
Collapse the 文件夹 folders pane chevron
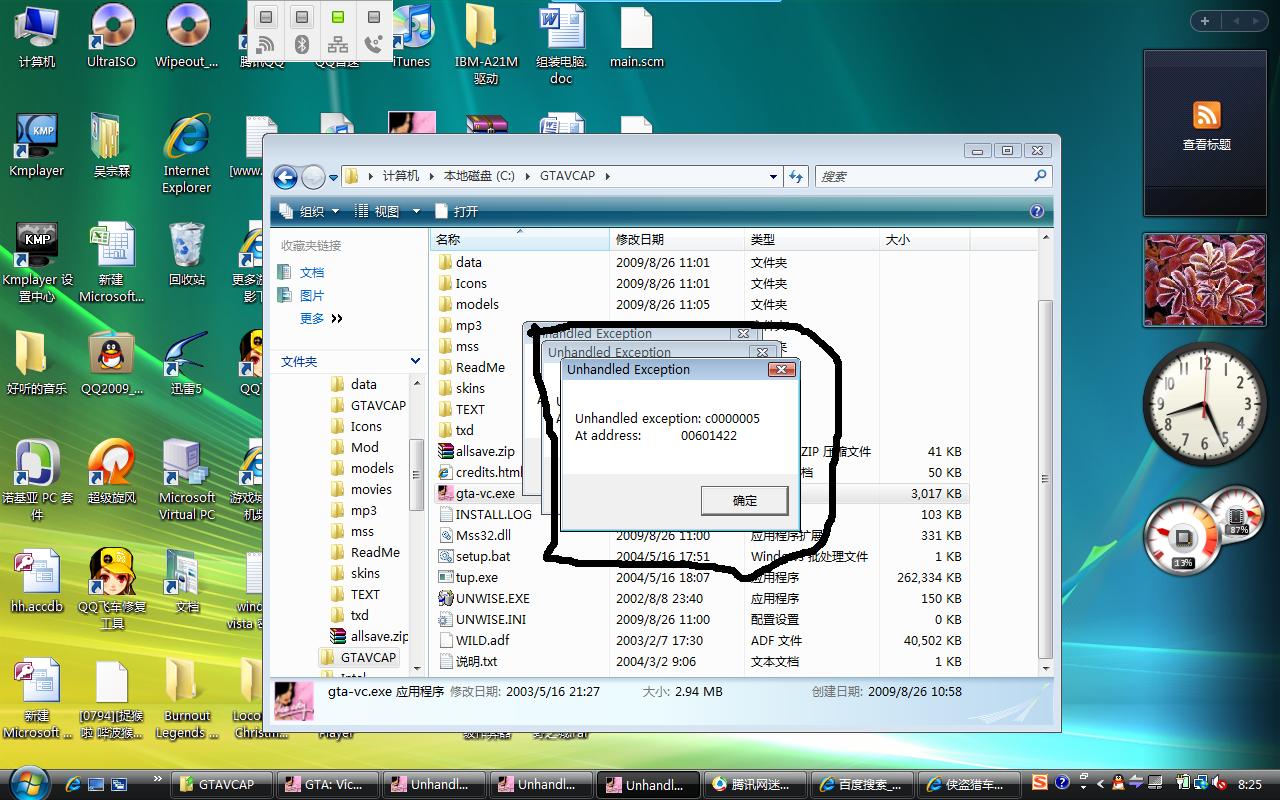415,361
